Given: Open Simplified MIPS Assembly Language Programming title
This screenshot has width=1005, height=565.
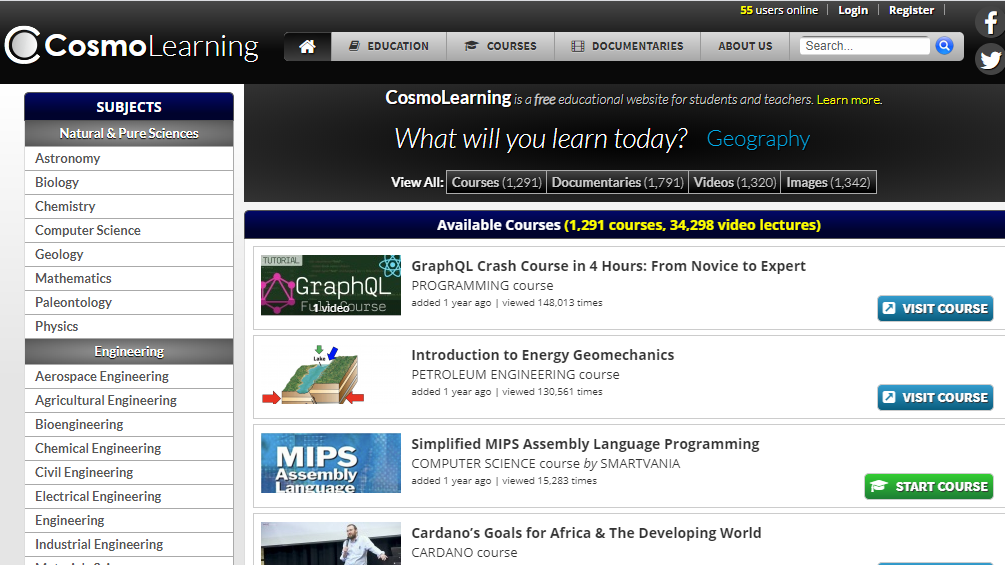Looking at the screenshot, I should coord(585,444).
